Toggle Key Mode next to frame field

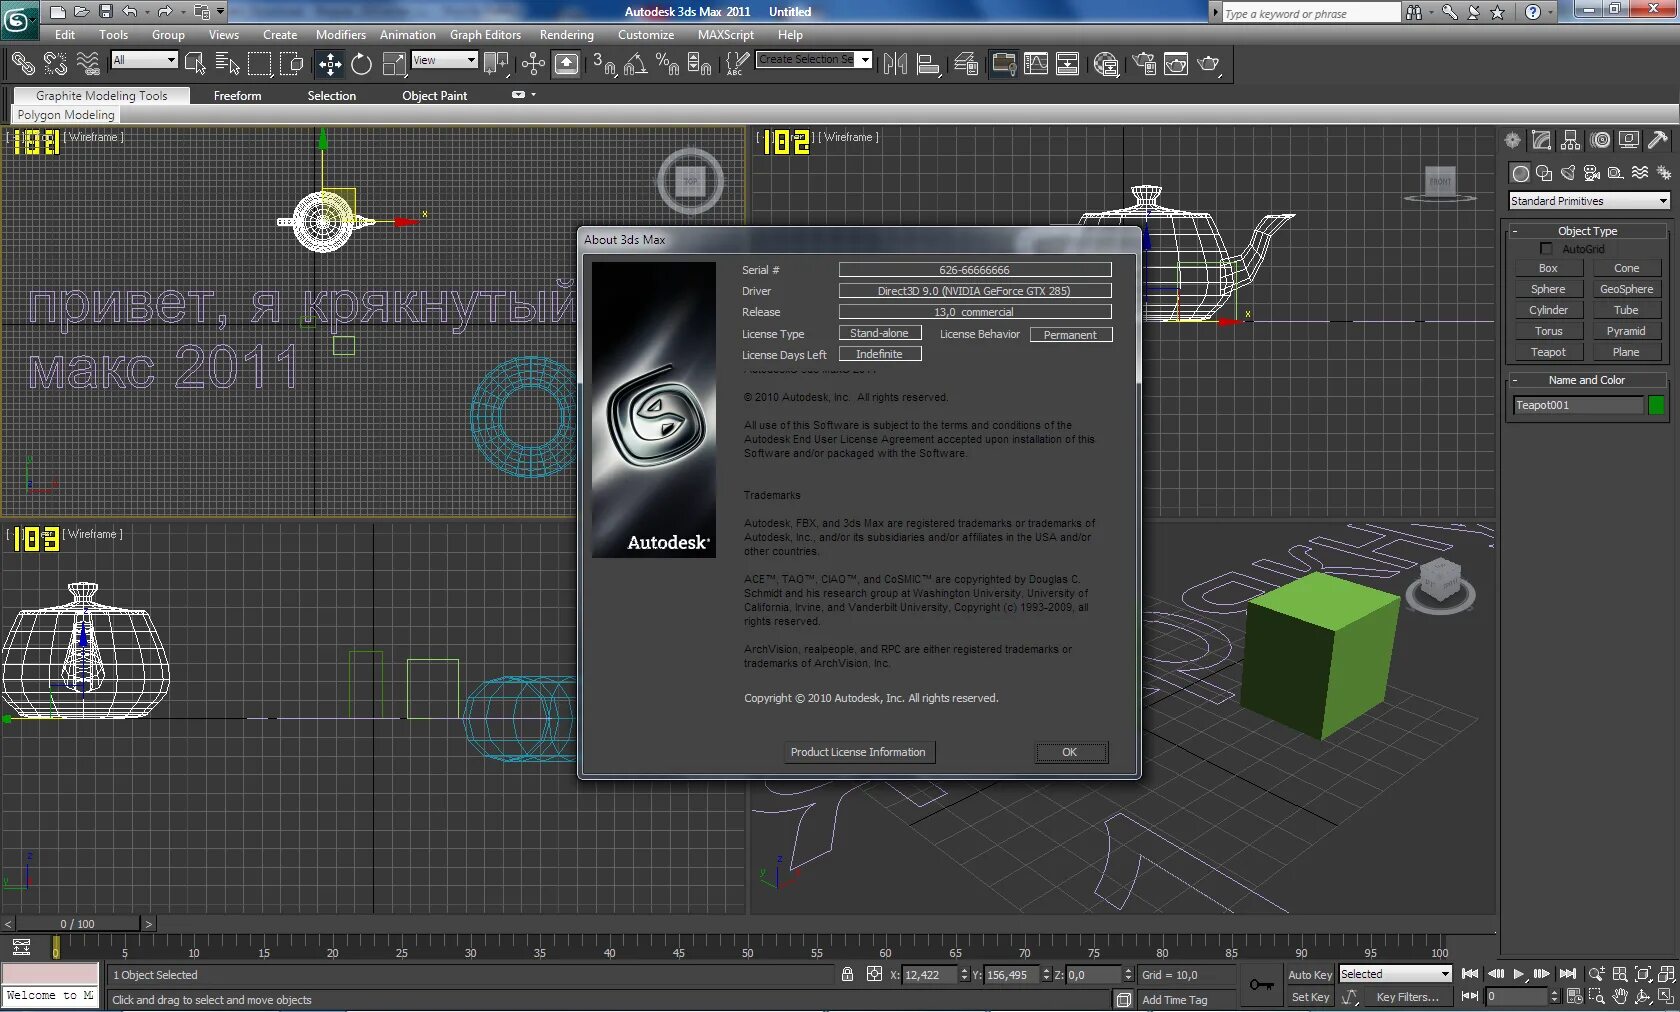point(1470,996)
